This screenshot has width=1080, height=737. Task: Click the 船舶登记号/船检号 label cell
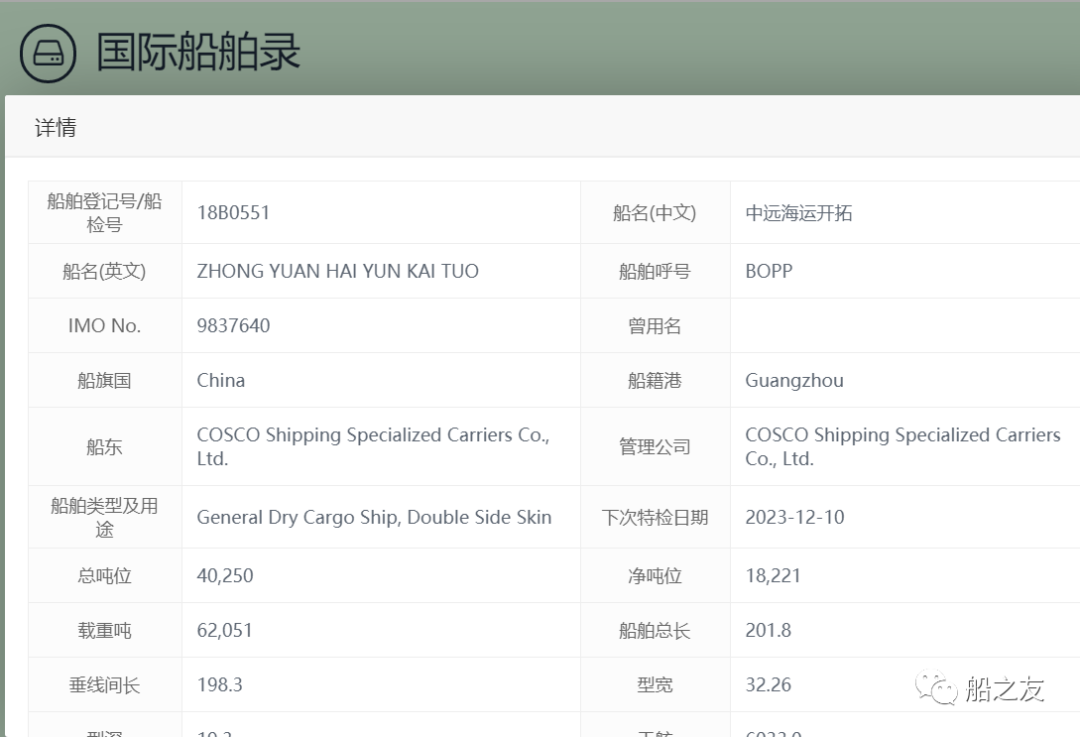click(105, 213)
